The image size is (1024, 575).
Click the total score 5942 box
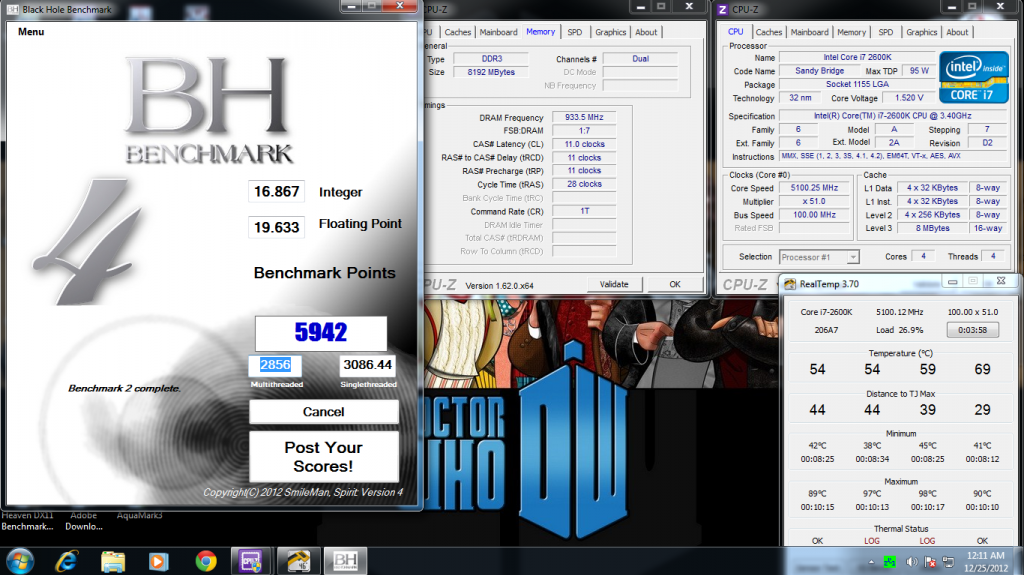click(x=321, y=333)
